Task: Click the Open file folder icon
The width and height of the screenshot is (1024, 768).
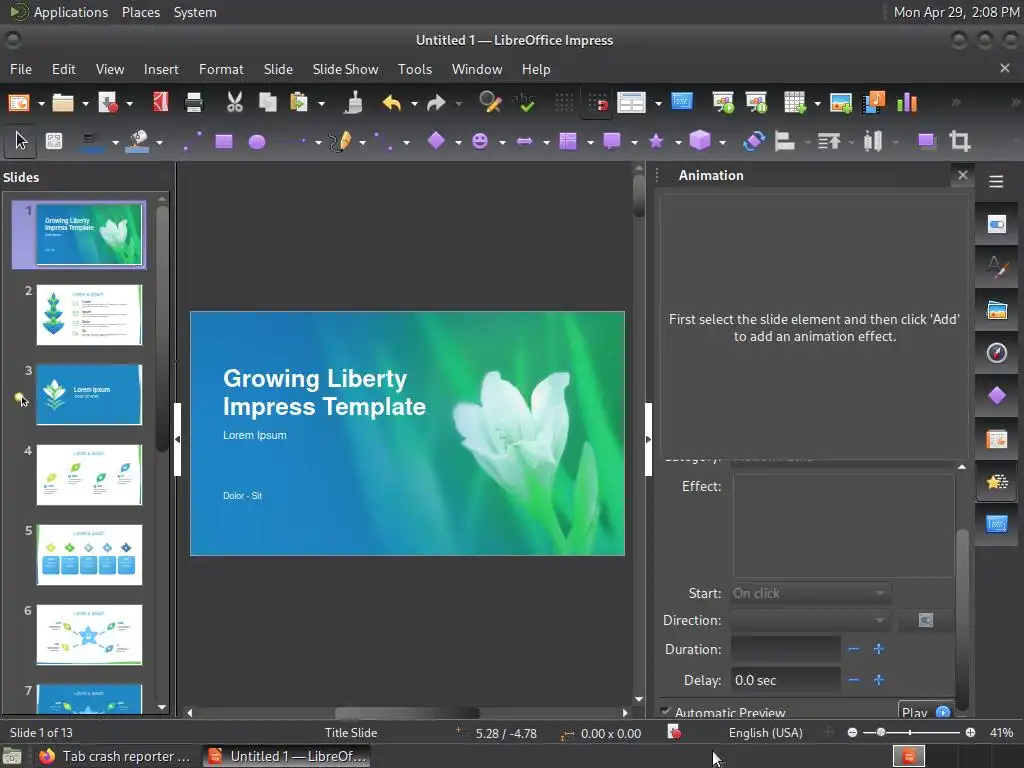Action: click(x=63, y=103)
